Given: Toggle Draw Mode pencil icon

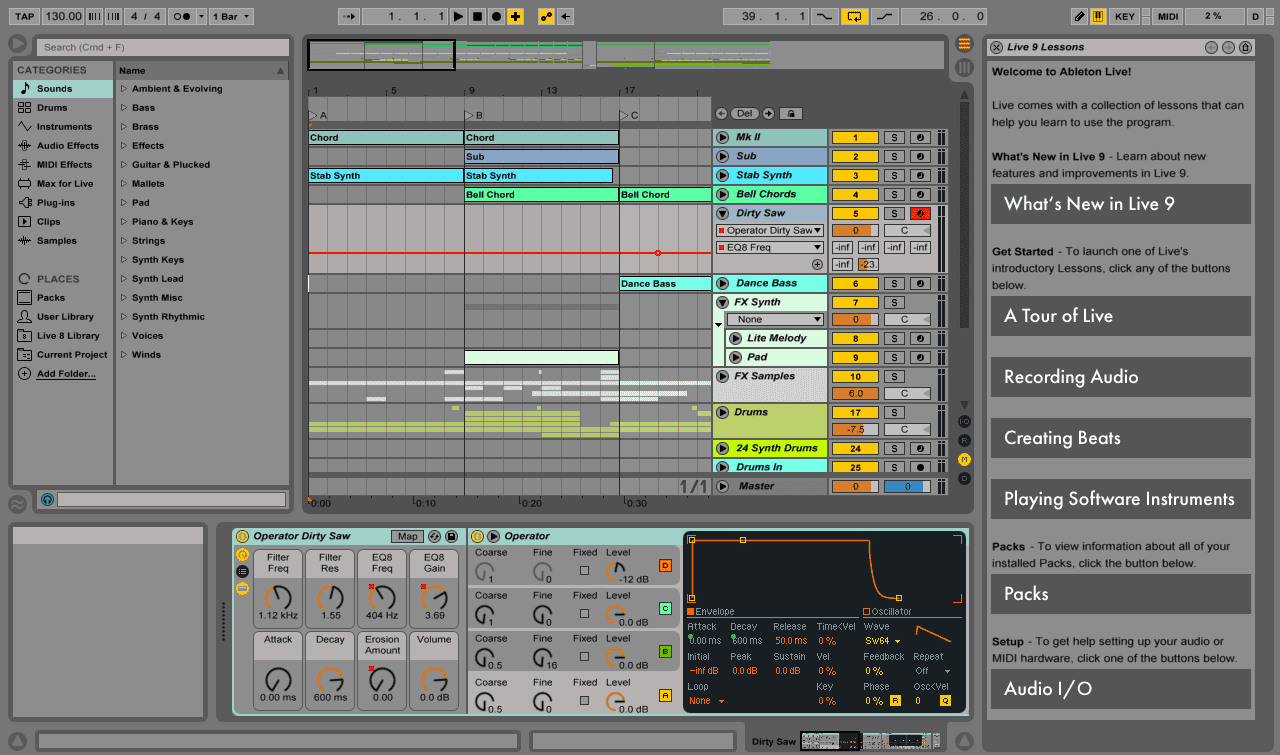Looking at the screenshot, I should click(1079, 16).
